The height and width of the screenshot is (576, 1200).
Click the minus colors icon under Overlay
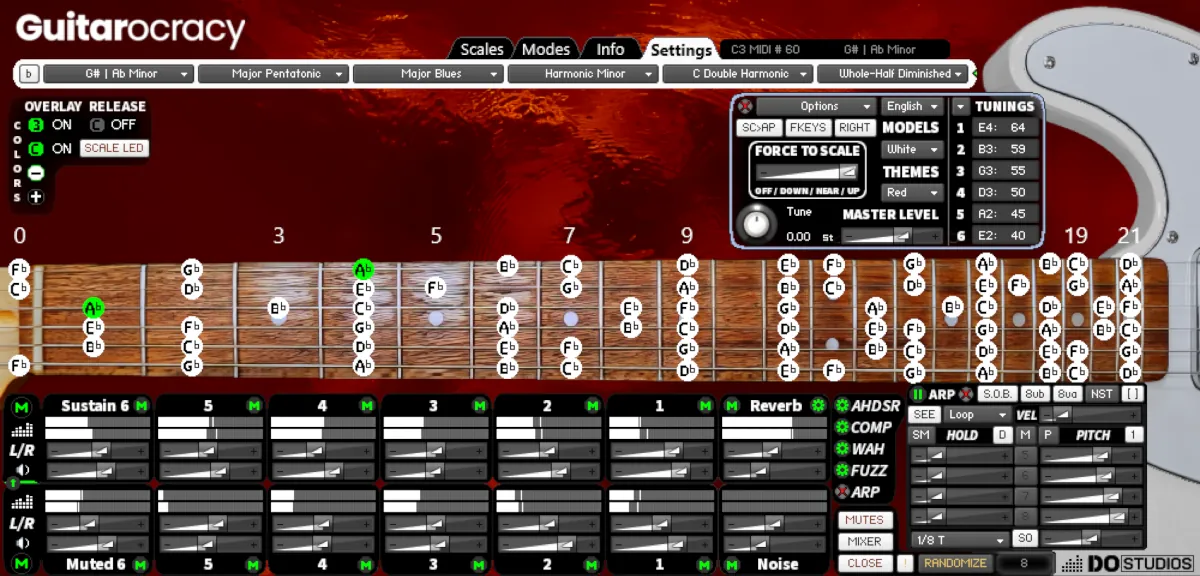pyautogui.click(x=36, y=173)
